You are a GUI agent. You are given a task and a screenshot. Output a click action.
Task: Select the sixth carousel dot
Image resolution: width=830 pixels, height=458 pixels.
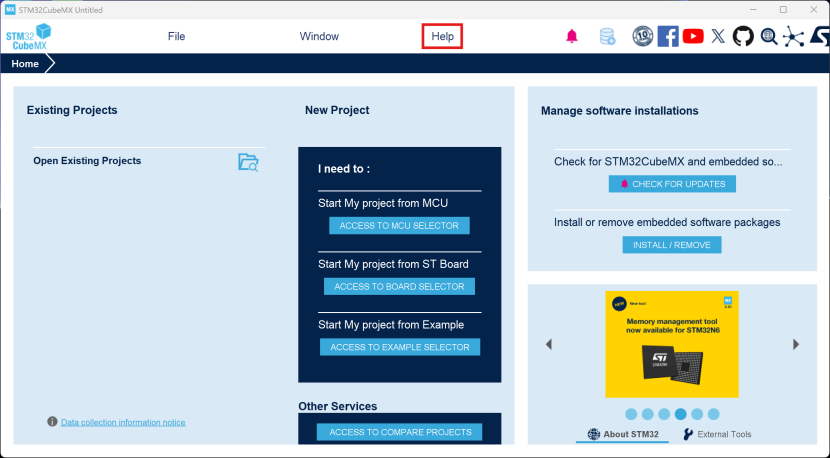[x=714, y=414]
